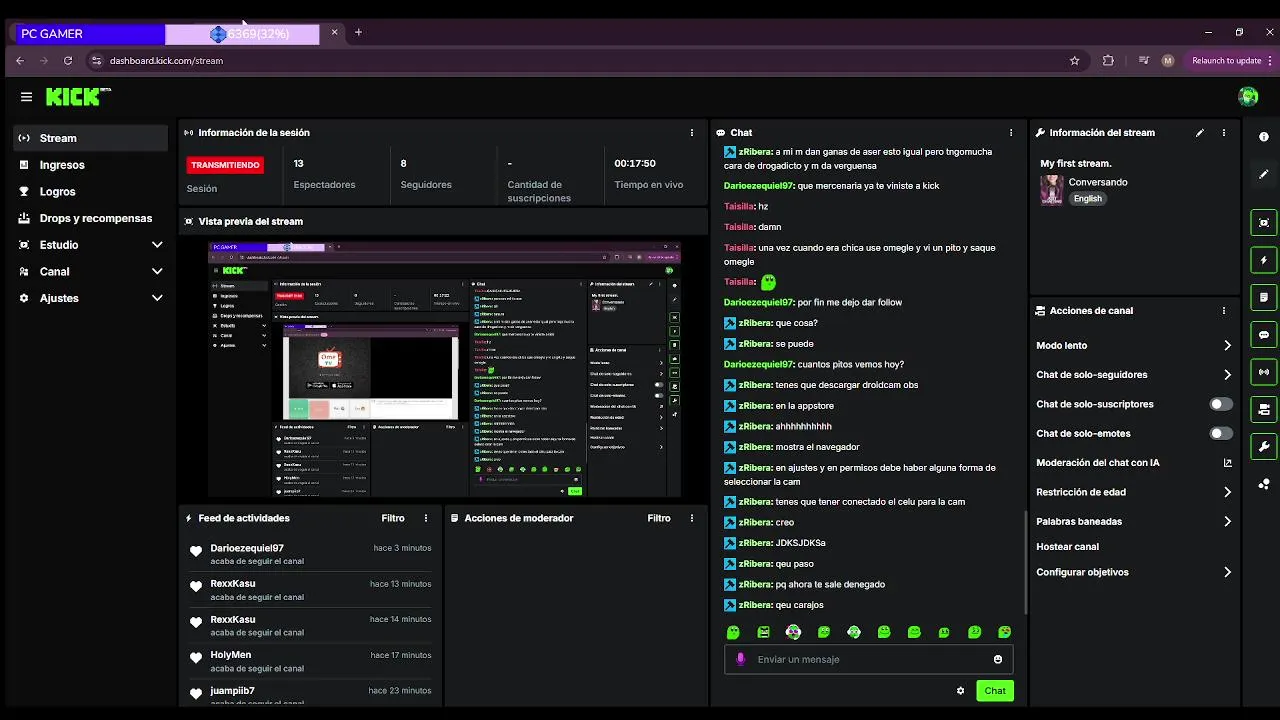The height and width of the screenshot is (720, 1280).
Task: Open the emoji picker in message box
Action: coord(998,659)
